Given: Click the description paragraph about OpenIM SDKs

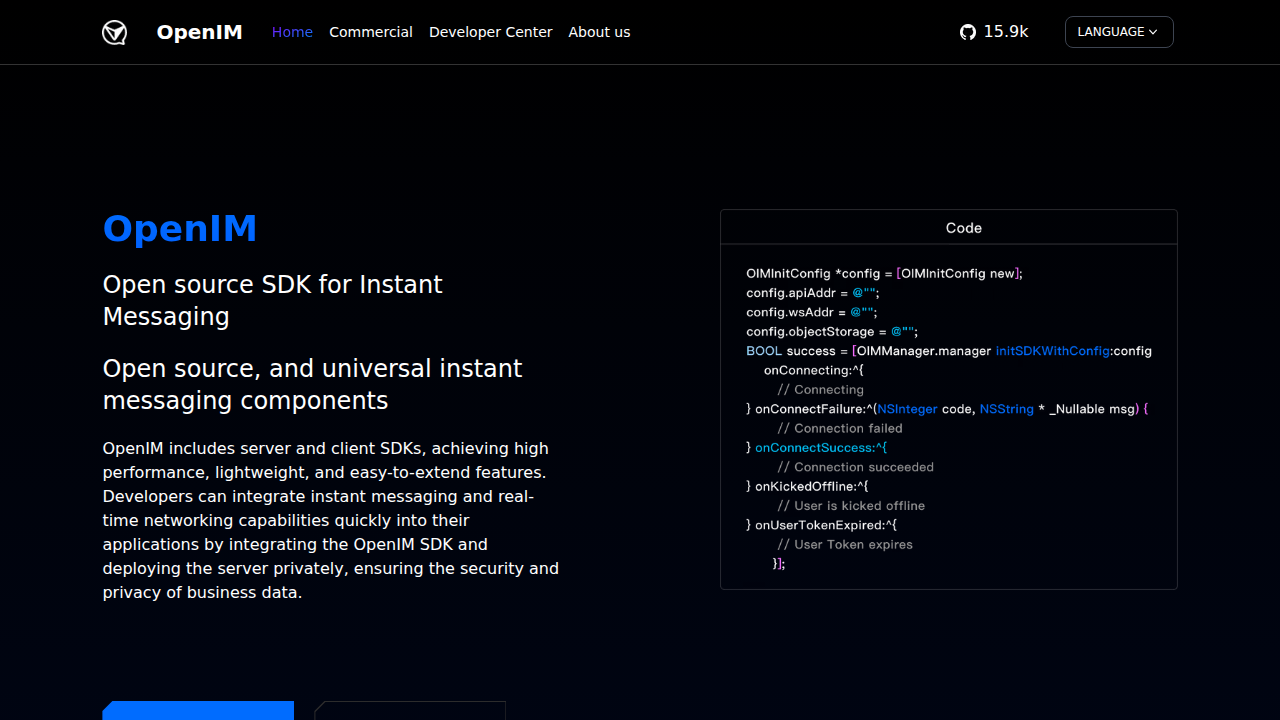Looking at the screenshot, I should (x=330, y=520).
